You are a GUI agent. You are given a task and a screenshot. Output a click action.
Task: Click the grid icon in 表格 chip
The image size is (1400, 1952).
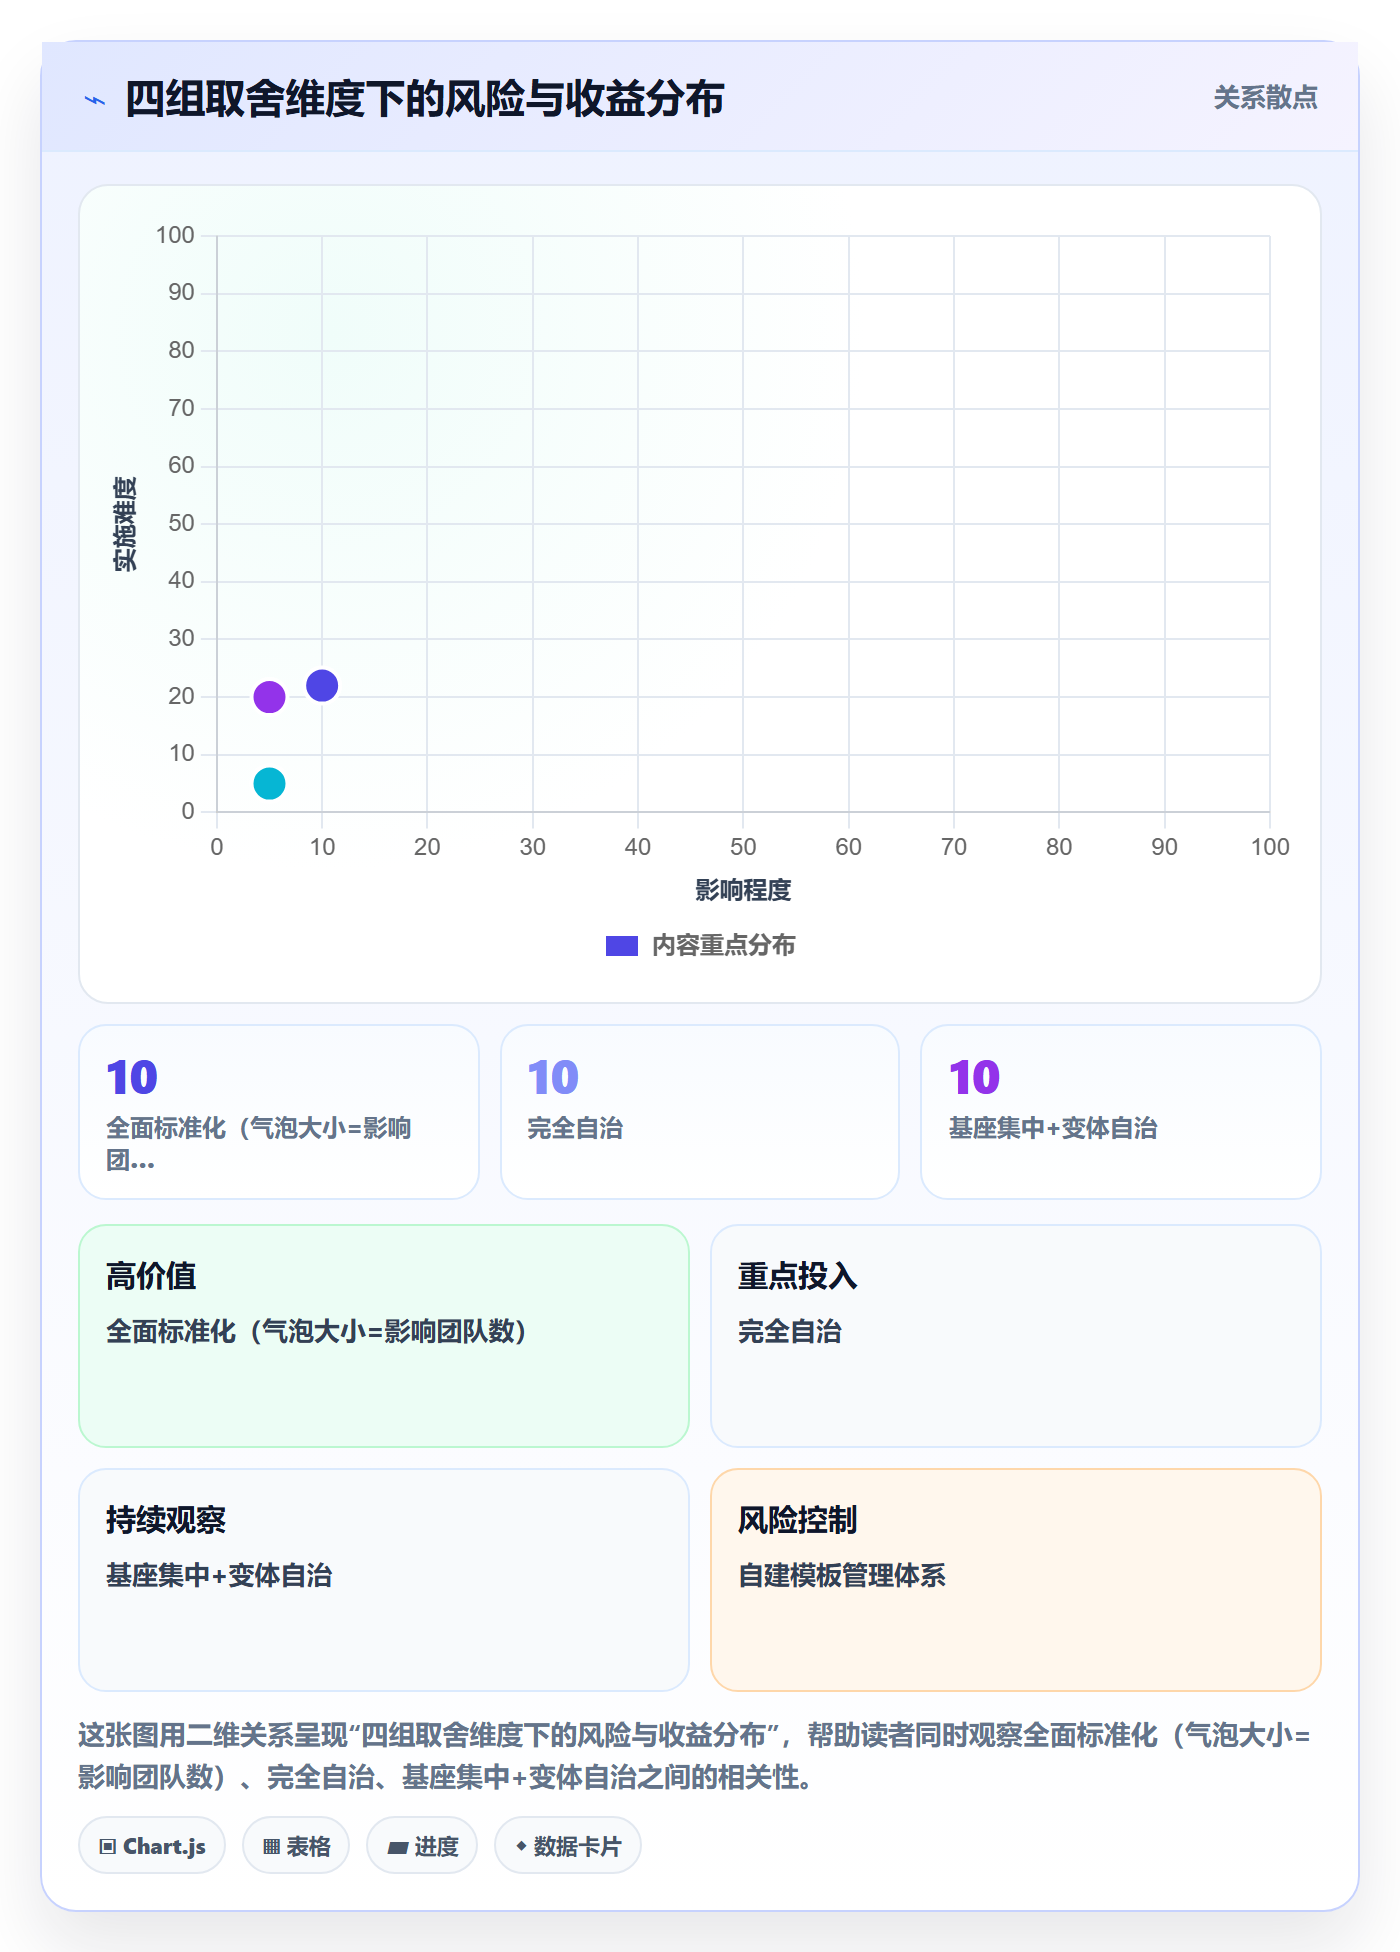click(271, 1847)
